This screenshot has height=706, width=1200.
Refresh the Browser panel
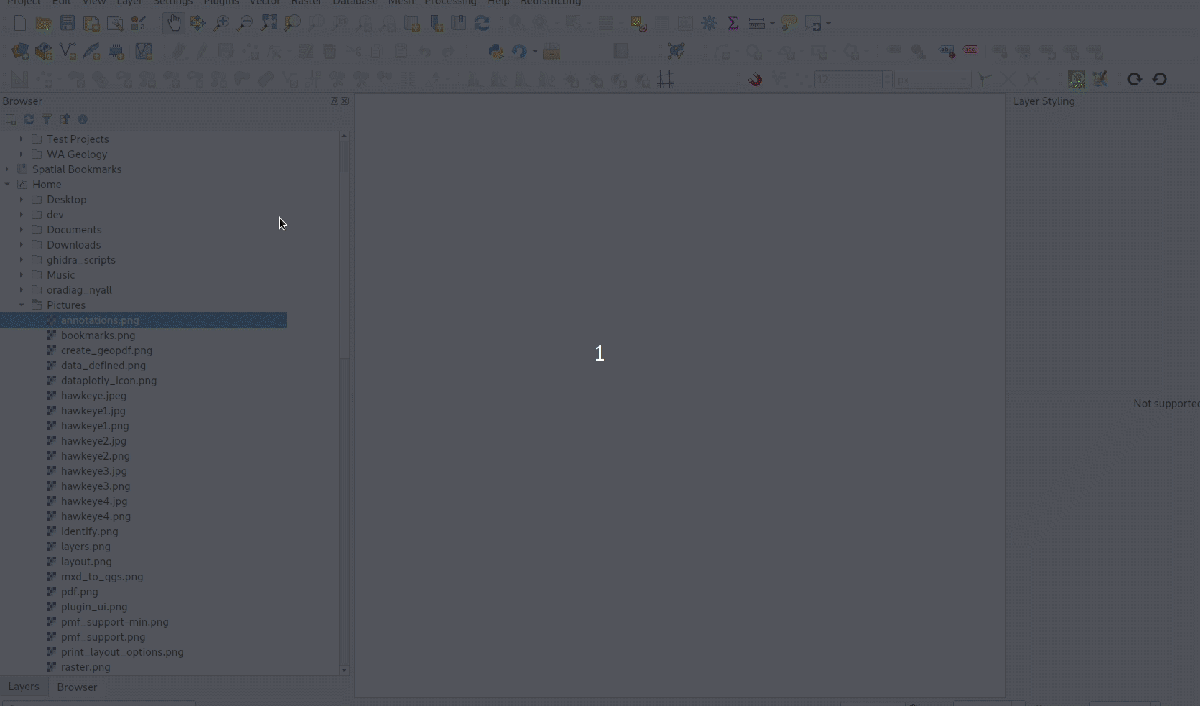(x=29, y=119)
